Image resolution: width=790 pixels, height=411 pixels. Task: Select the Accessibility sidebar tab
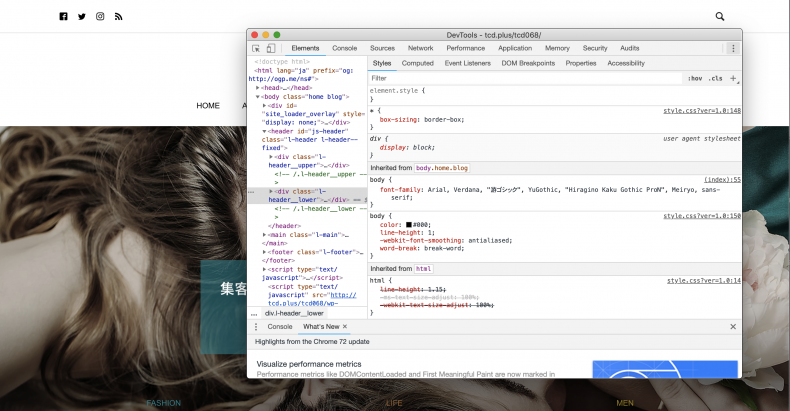(x=626, y=63)
